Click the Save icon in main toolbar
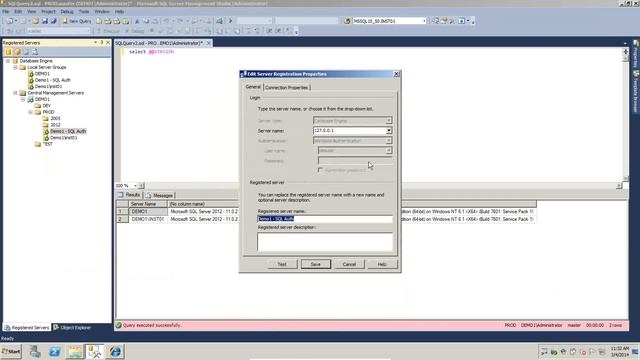Screen dimensions: 640x360 click(x=44, y=21)
